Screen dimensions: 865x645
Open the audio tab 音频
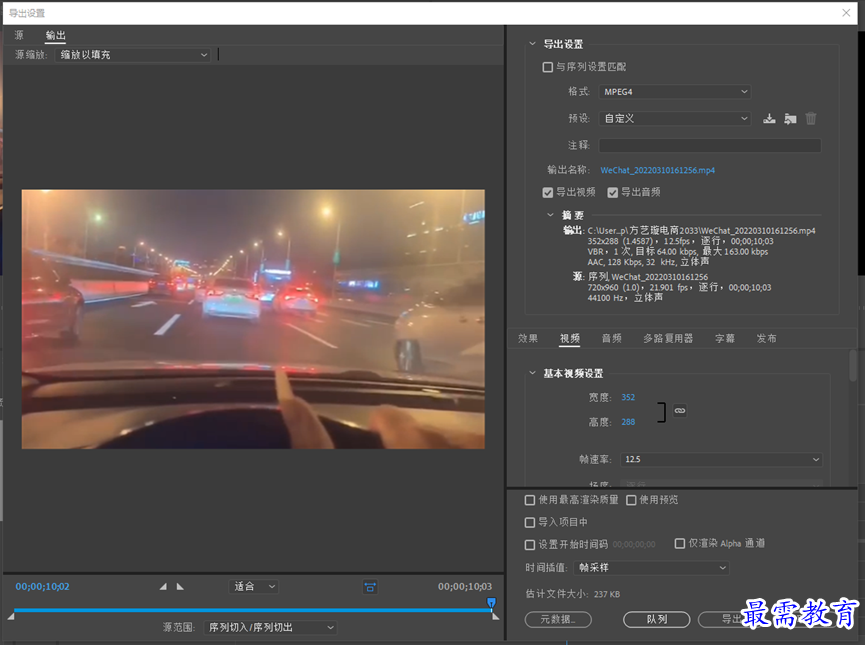pyautogui.click(x=612, y=338)
